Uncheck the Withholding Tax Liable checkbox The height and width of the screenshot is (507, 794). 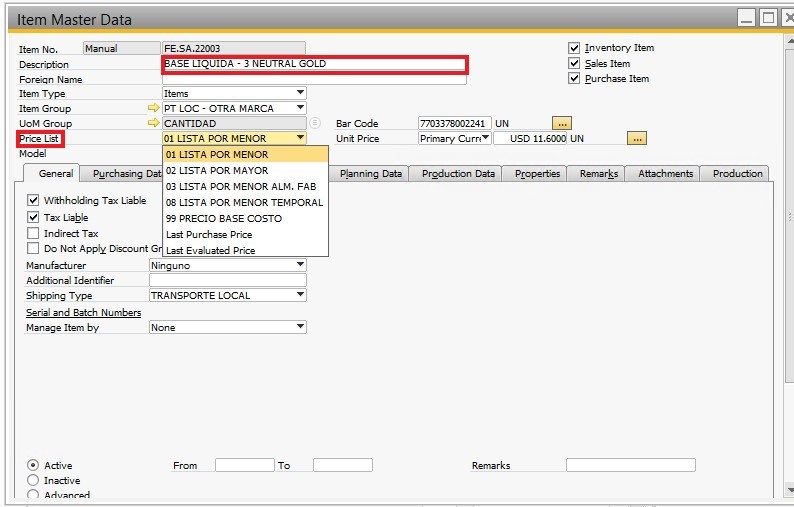click(33, 201)
